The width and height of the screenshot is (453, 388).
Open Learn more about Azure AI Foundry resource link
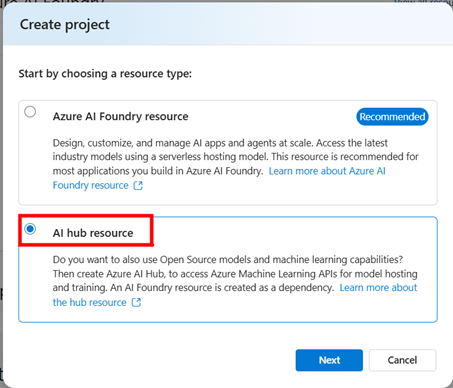(x=219, y=178)
